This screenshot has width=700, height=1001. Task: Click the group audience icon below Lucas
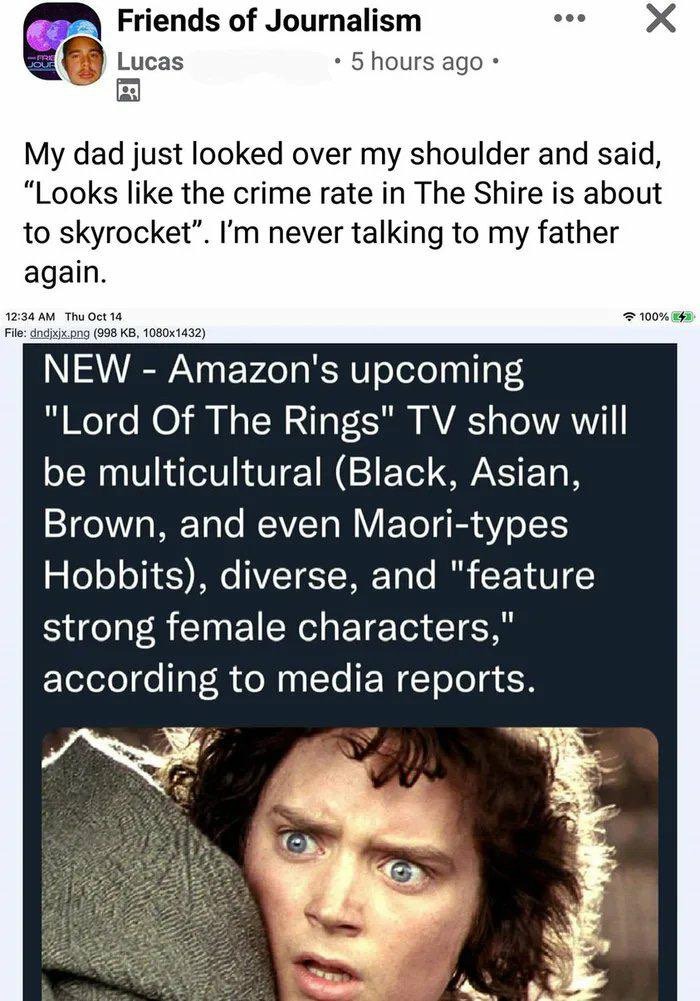[x=128, y=91]
